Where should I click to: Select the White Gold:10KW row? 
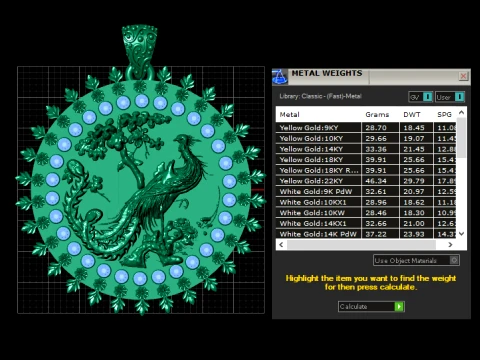point(366,213)
